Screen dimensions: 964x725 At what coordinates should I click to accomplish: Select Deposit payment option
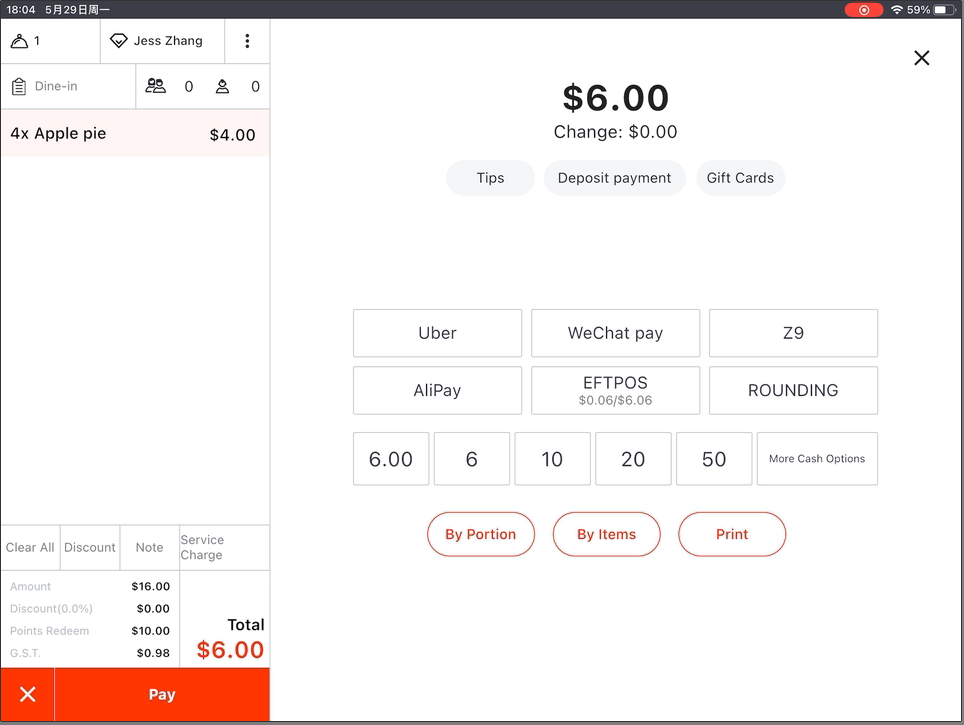point(614,178)
